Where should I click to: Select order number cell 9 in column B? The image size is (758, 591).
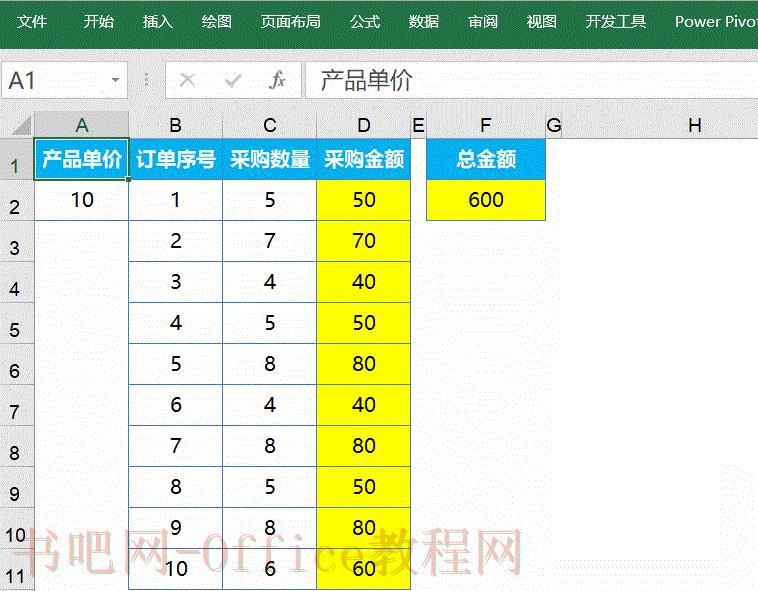pos(175,528)
